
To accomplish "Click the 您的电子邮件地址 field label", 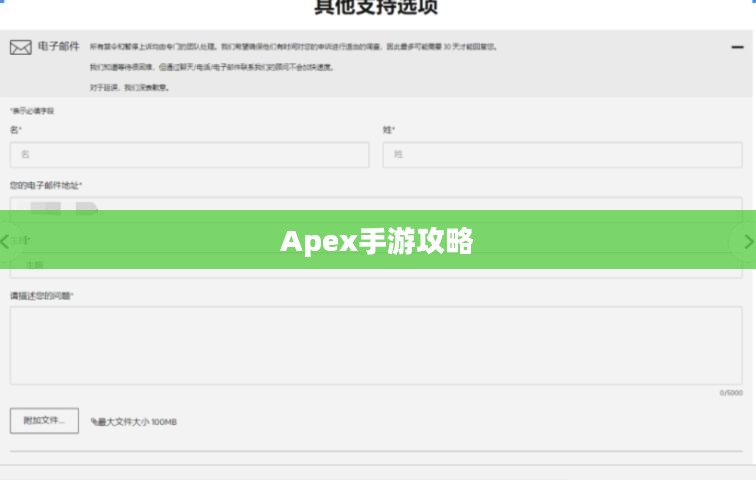I will tap(46, 186).
